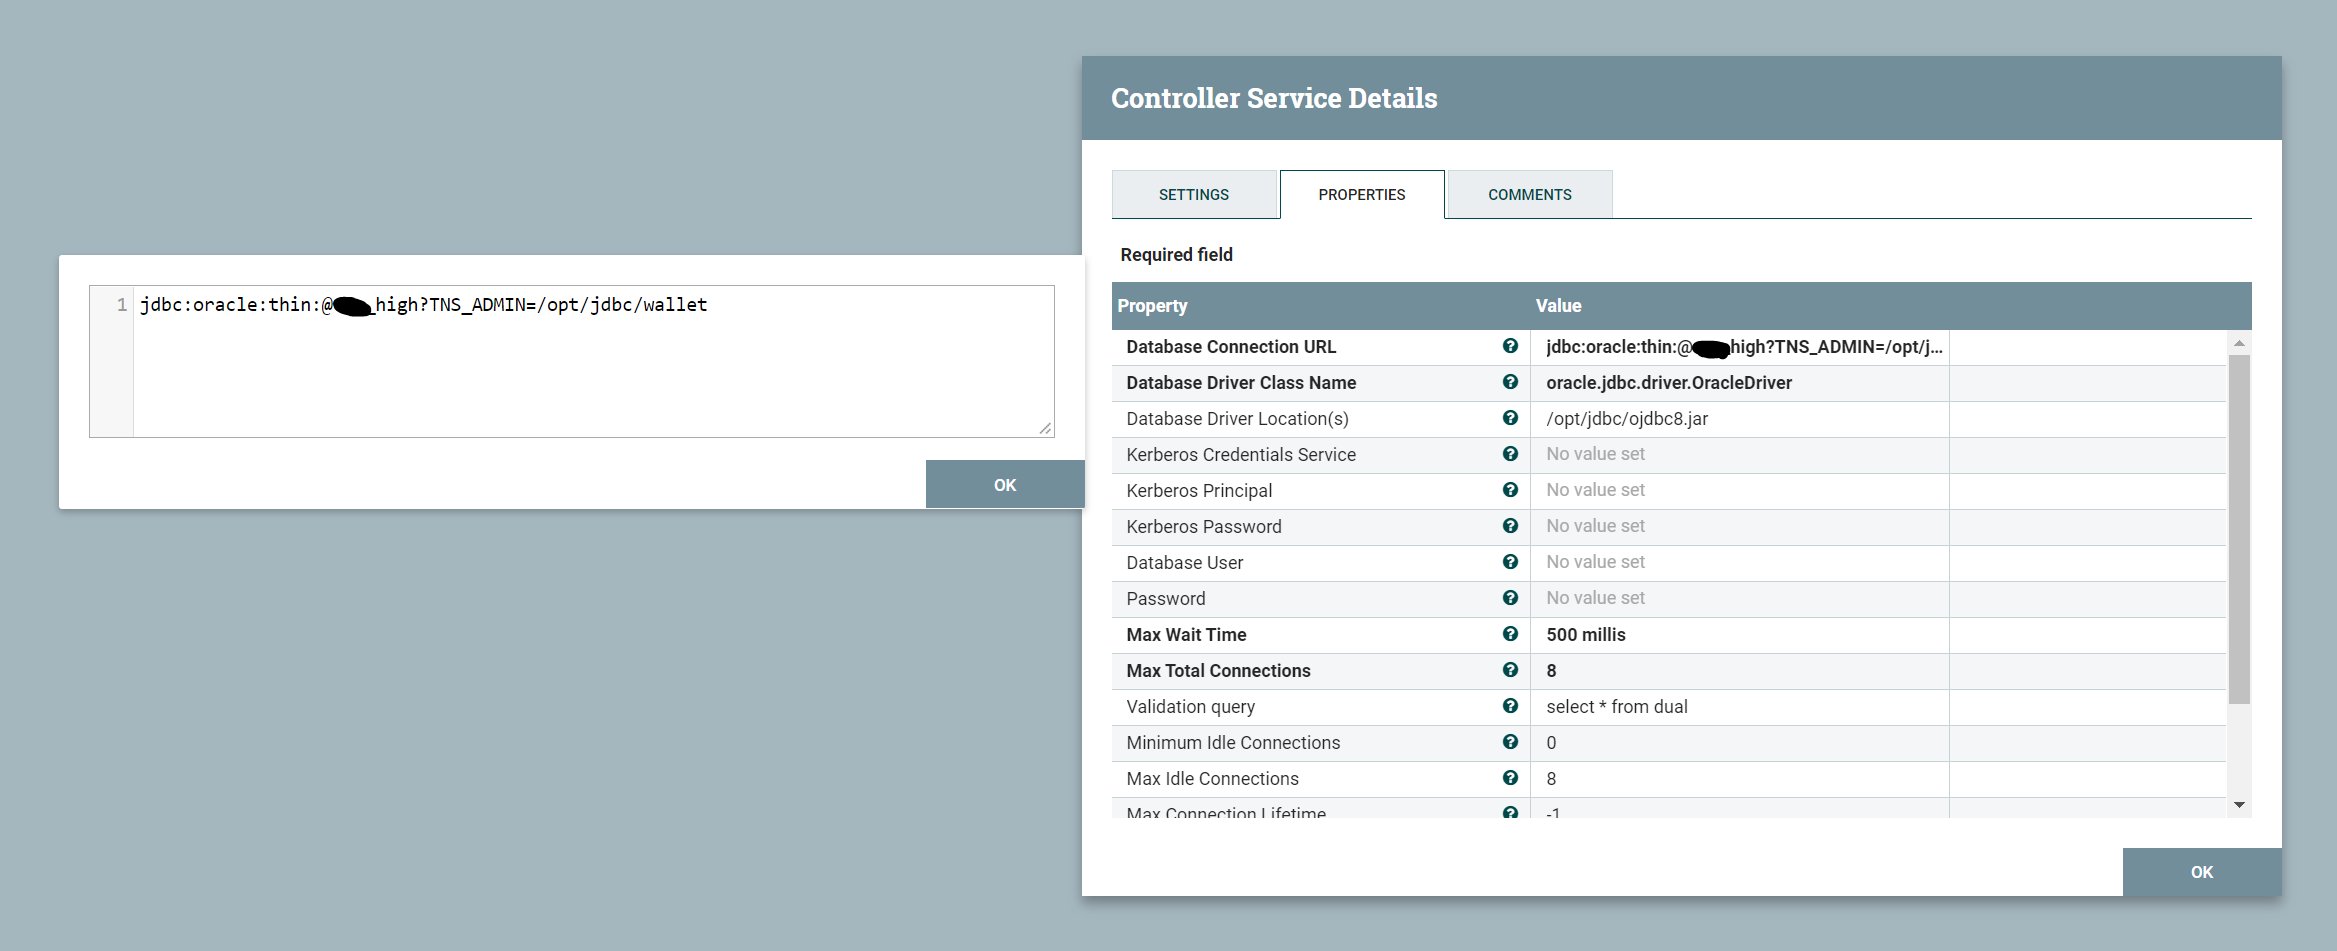The image size is (2337, 951).
Task: Open help for Password property
Action: (1510, 598)
